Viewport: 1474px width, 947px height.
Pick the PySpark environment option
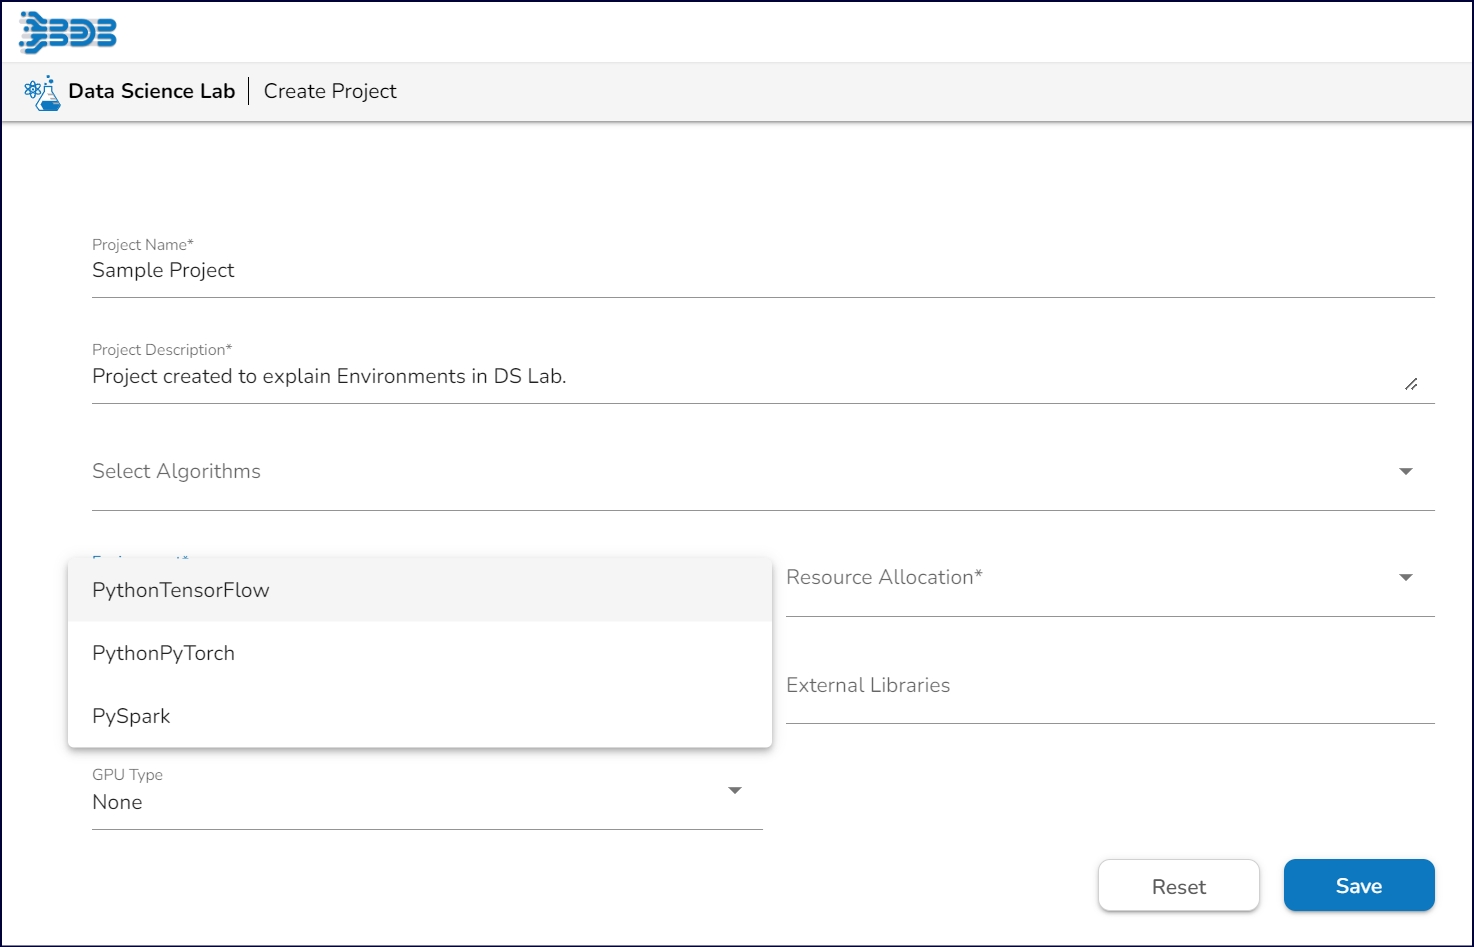tap(131, 716)
